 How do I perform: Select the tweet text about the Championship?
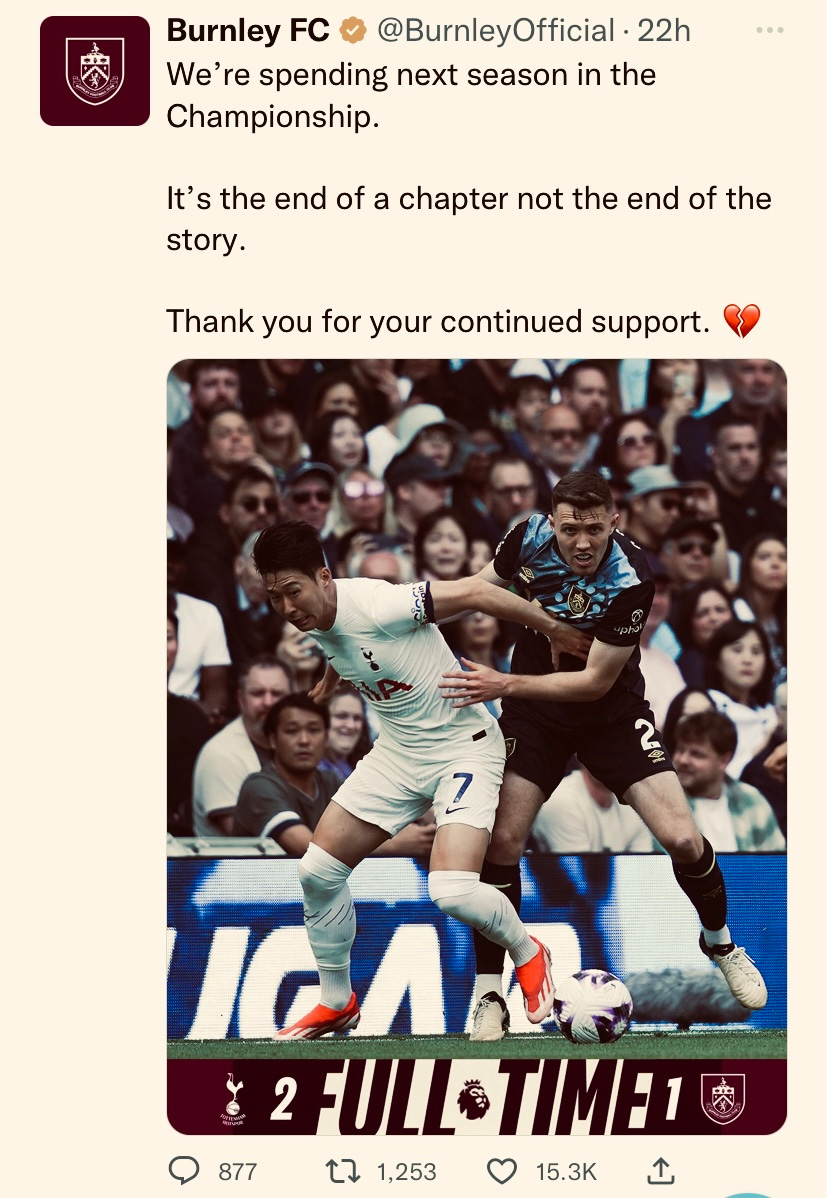(x=411, y=96)
